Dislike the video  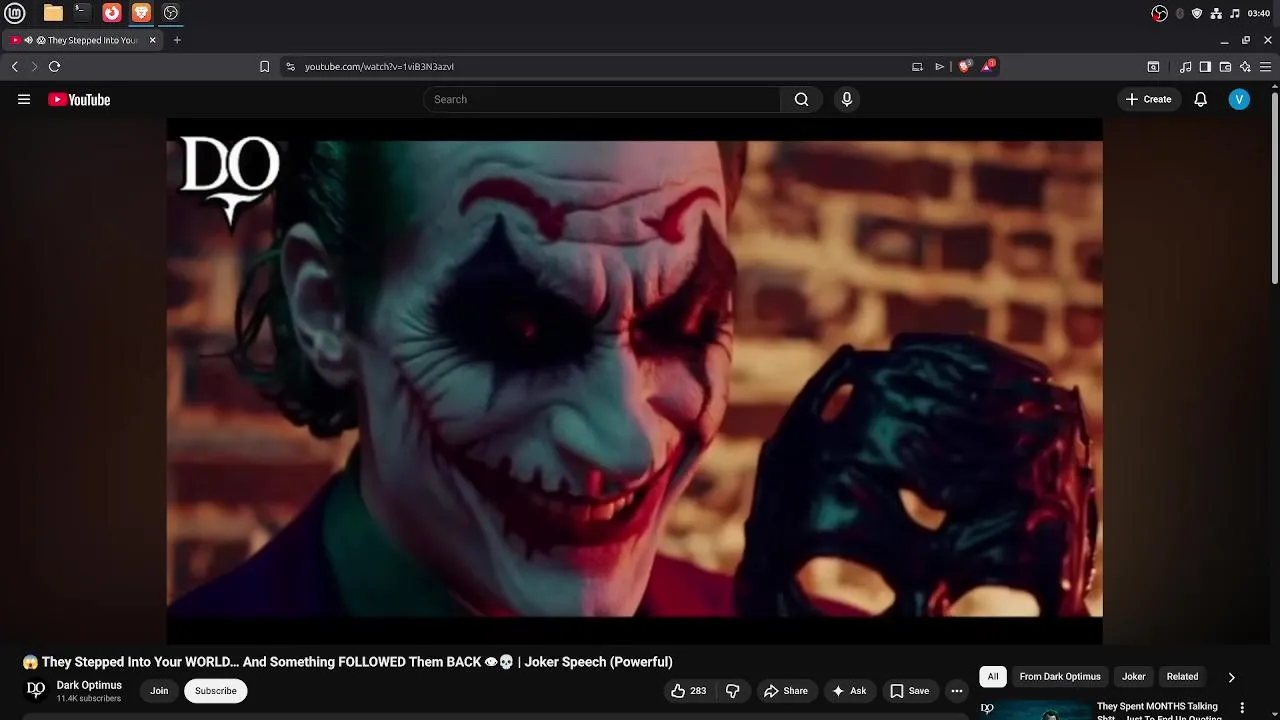(733, 691)
